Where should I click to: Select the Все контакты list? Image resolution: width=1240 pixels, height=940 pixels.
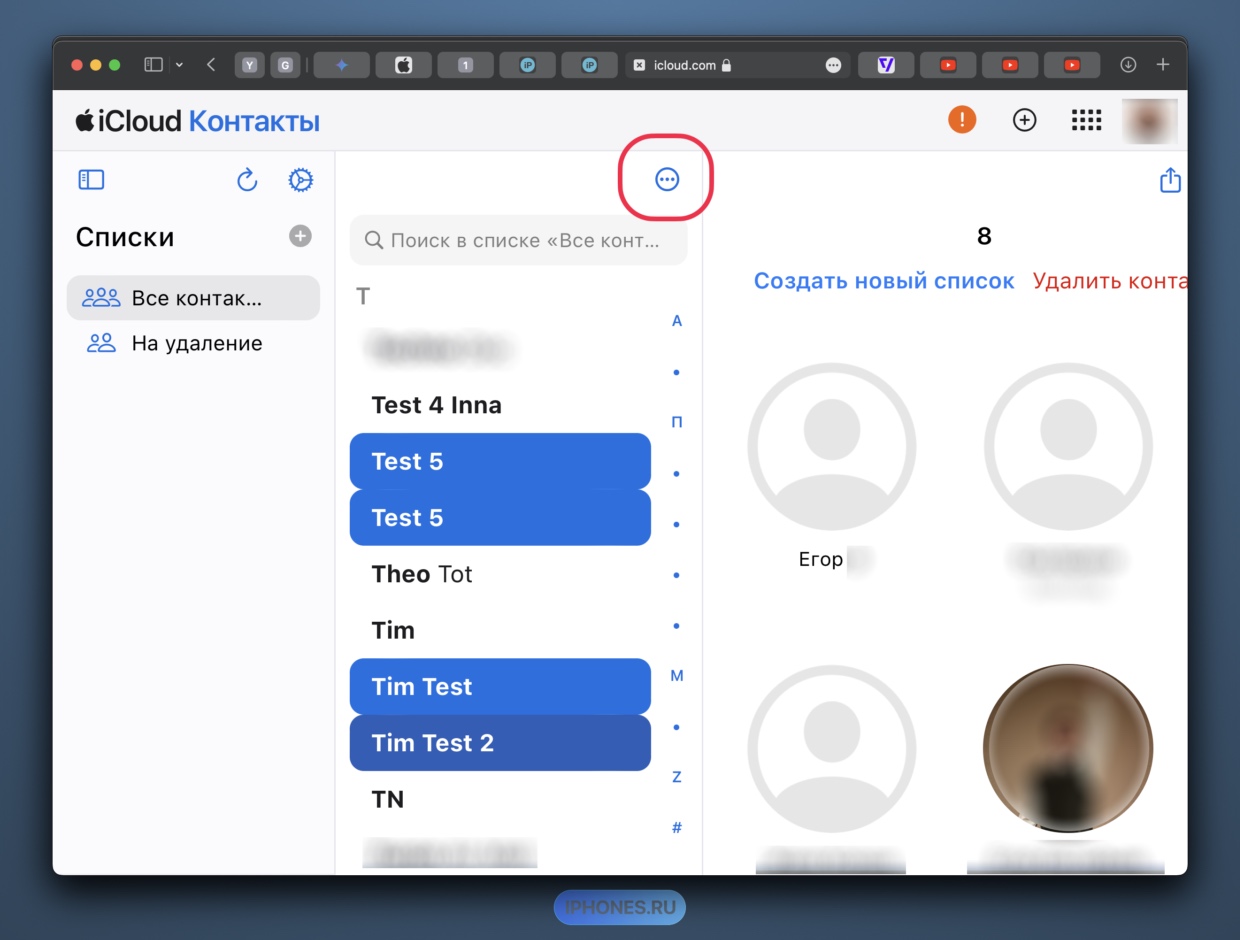coord(193,298)
